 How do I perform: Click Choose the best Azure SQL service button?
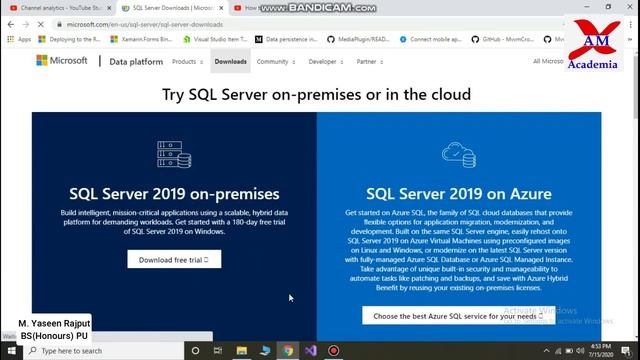pyautogui.click(x=458, y=316)
